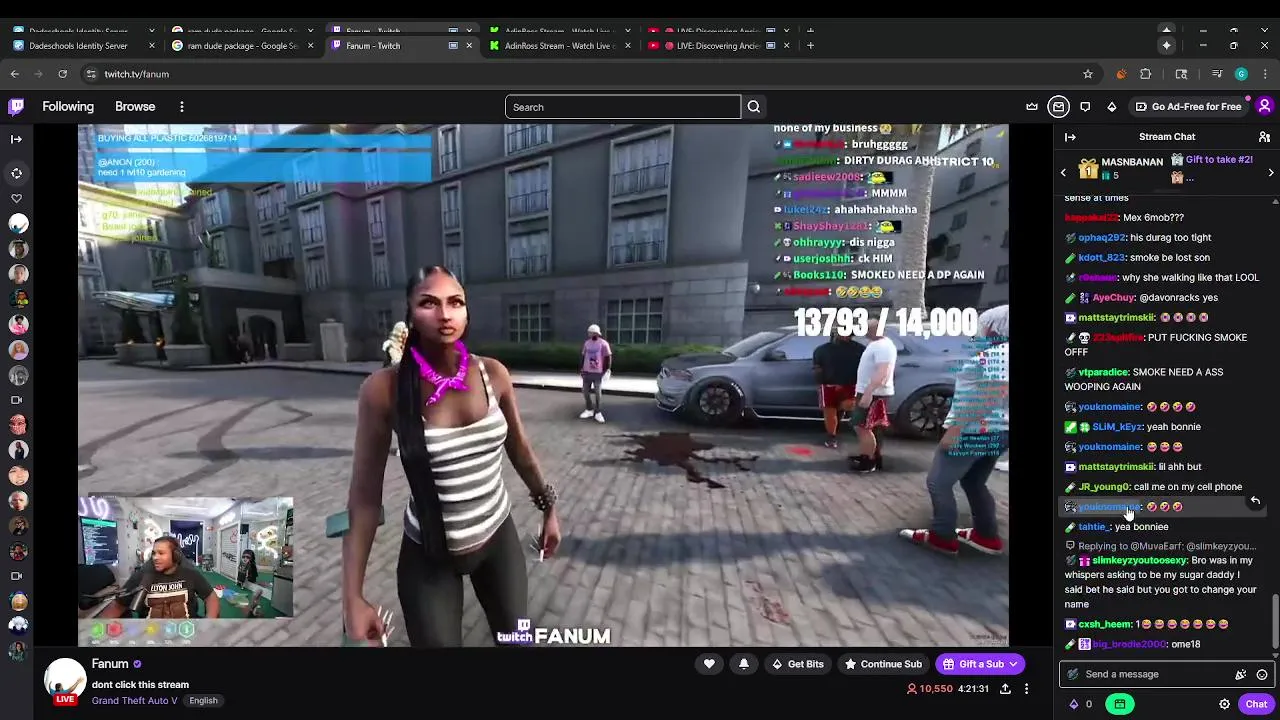This screenshot has width=1280, height=720.
Task: Open the emote picker smiley icon
Action: [x=1262, y=675]
